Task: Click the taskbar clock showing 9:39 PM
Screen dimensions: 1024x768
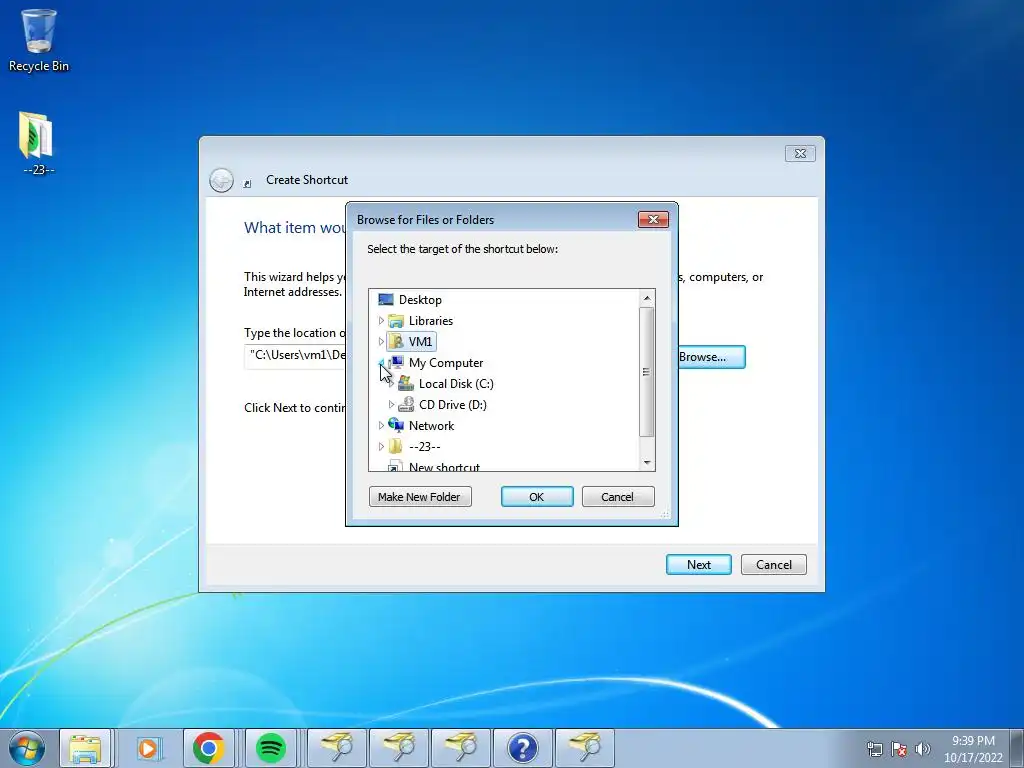Action: pos(973,749)
